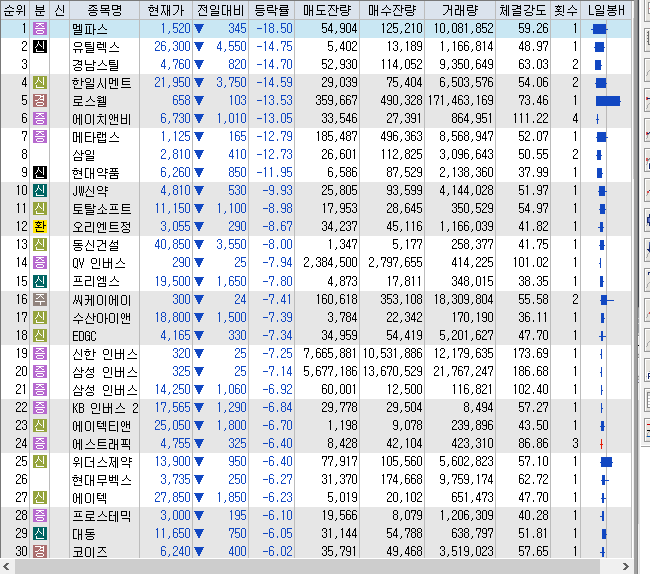The width and height of the screenshot is (650, 574).
Task: Click 유틸렉스 current price 26,300
Action: pos(172,46)
